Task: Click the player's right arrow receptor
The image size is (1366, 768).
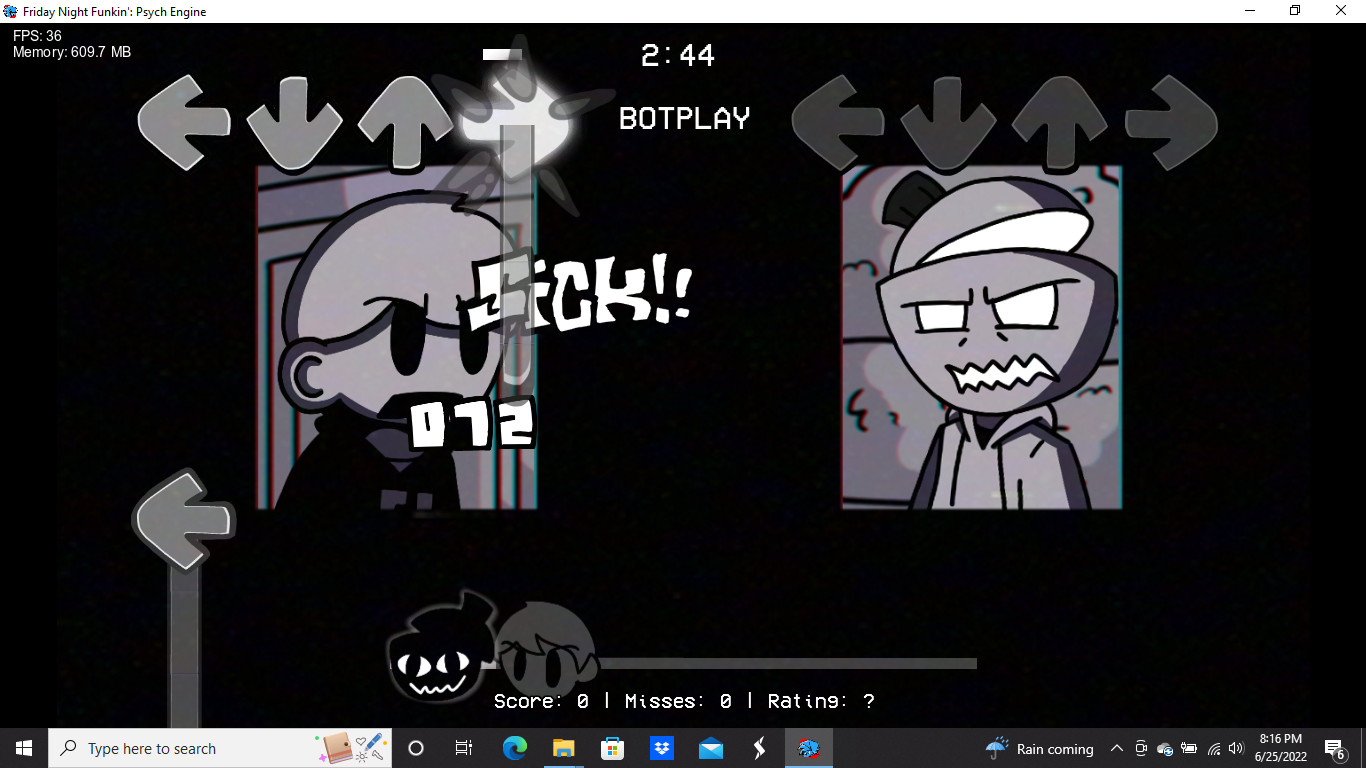Action: click(1171, 122)
